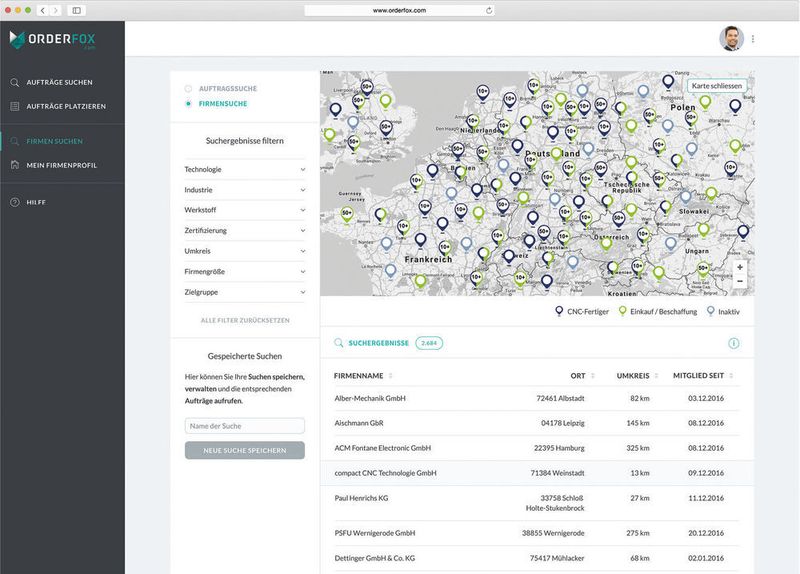The image size is (800, 574).
Task: Reload the page in browser toolbar
Action: point(489,10)
